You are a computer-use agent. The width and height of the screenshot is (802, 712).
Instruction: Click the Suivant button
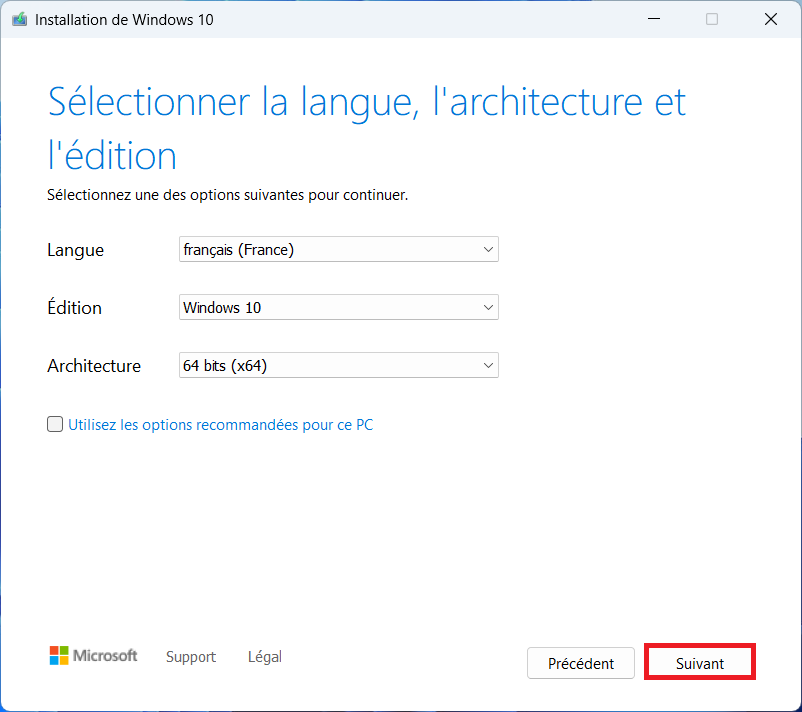(x=699, y=662)
